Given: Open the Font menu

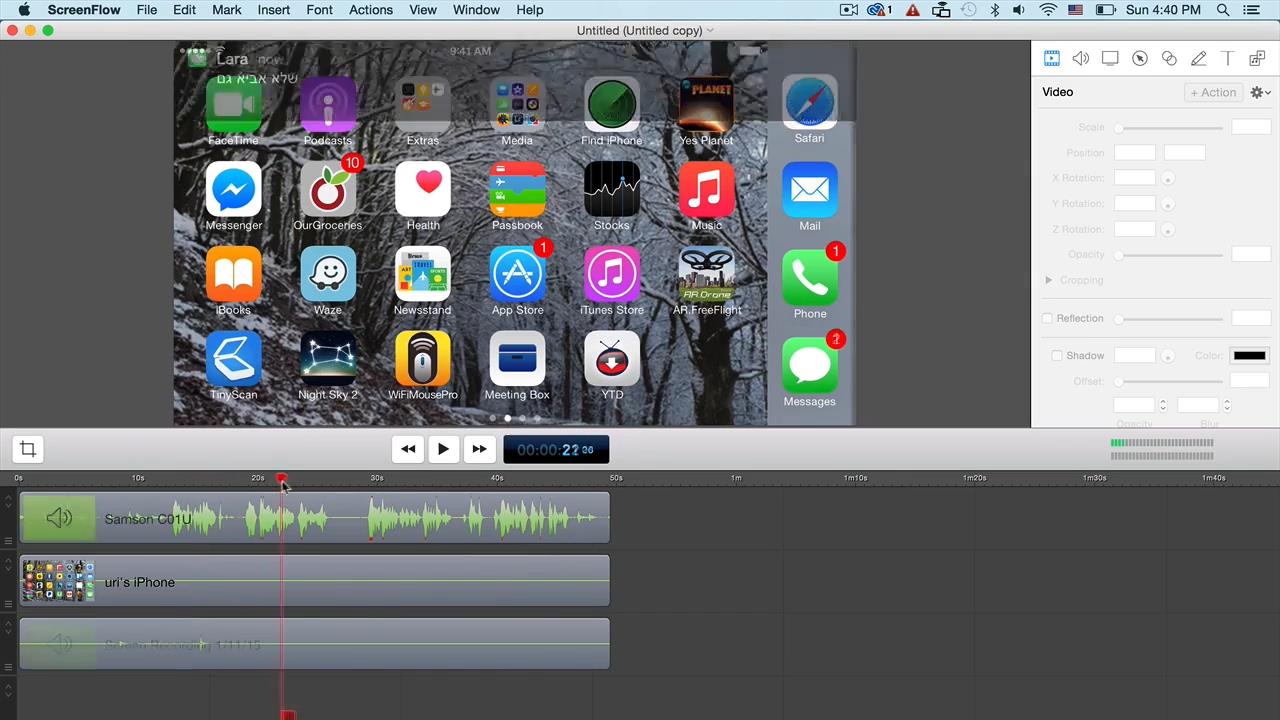Looking at the screenshot, I should click(320, 10).
